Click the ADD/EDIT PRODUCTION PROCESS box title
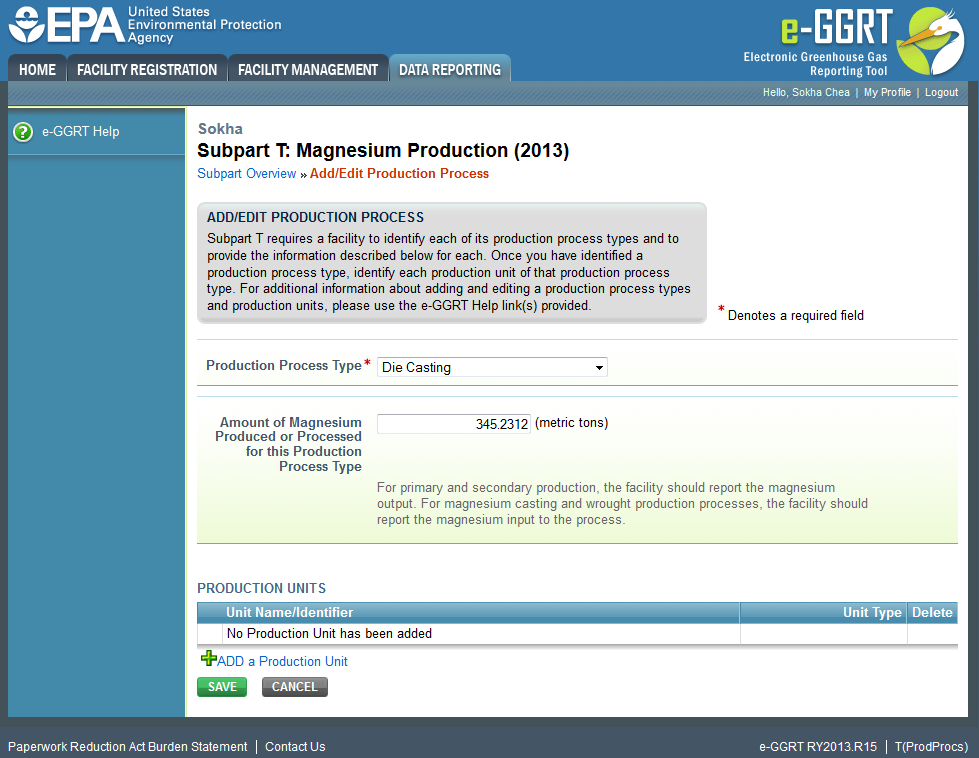 tap(315, 217)
